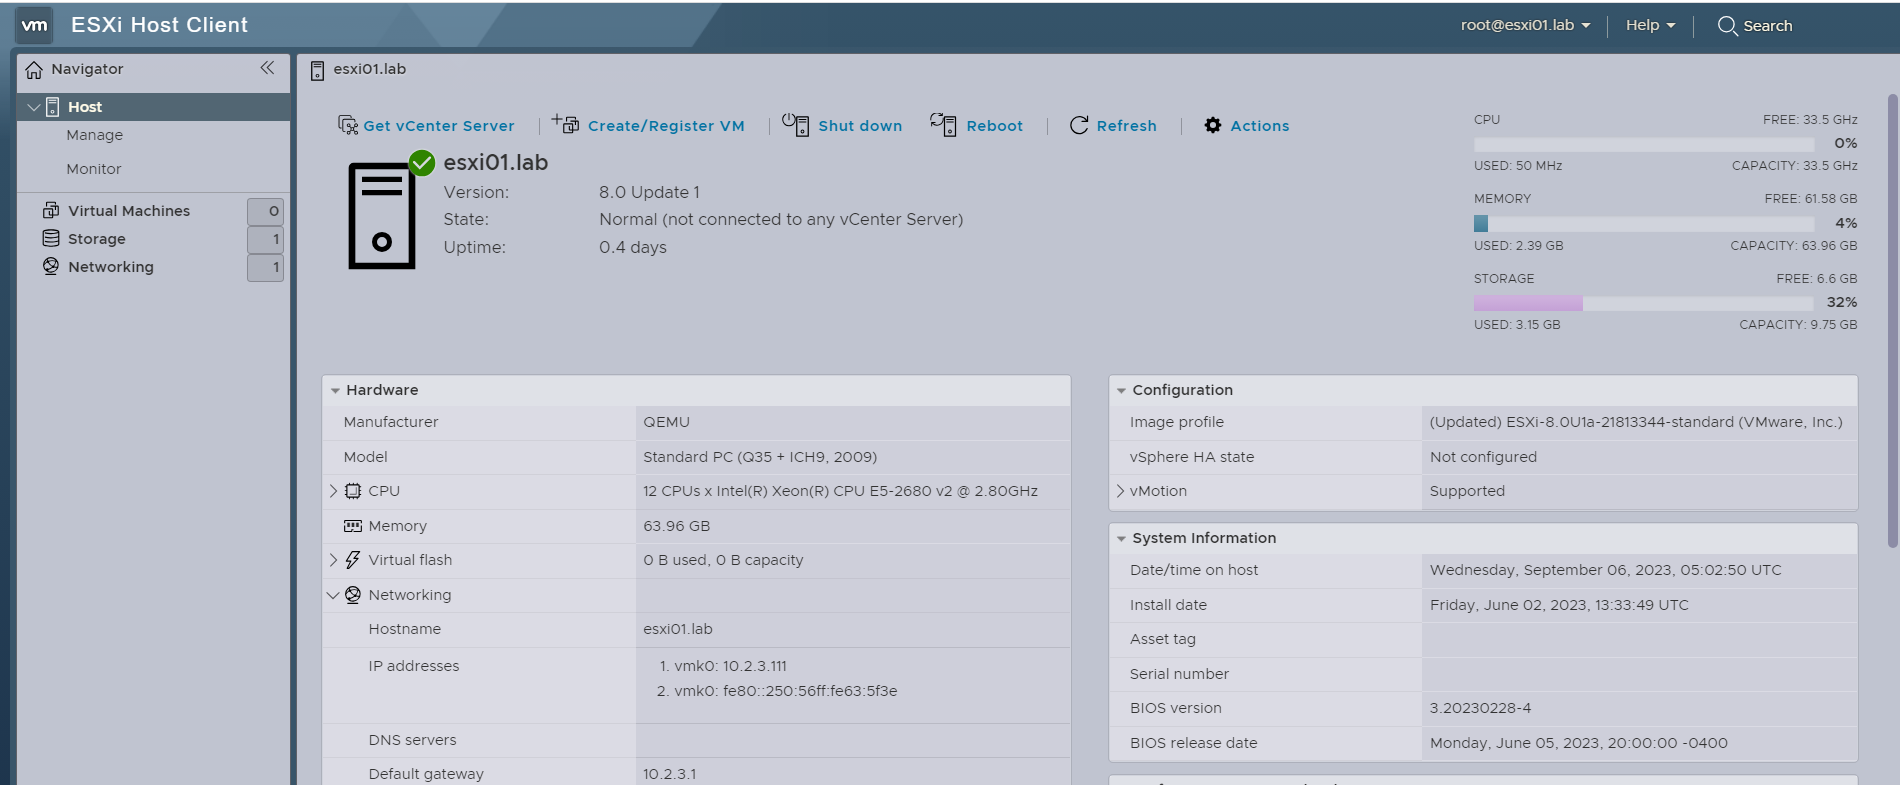The height and width of the screenshot is (785, 1900).
Task: Click the Virtual Machines count badge
Action: point(265,211)
